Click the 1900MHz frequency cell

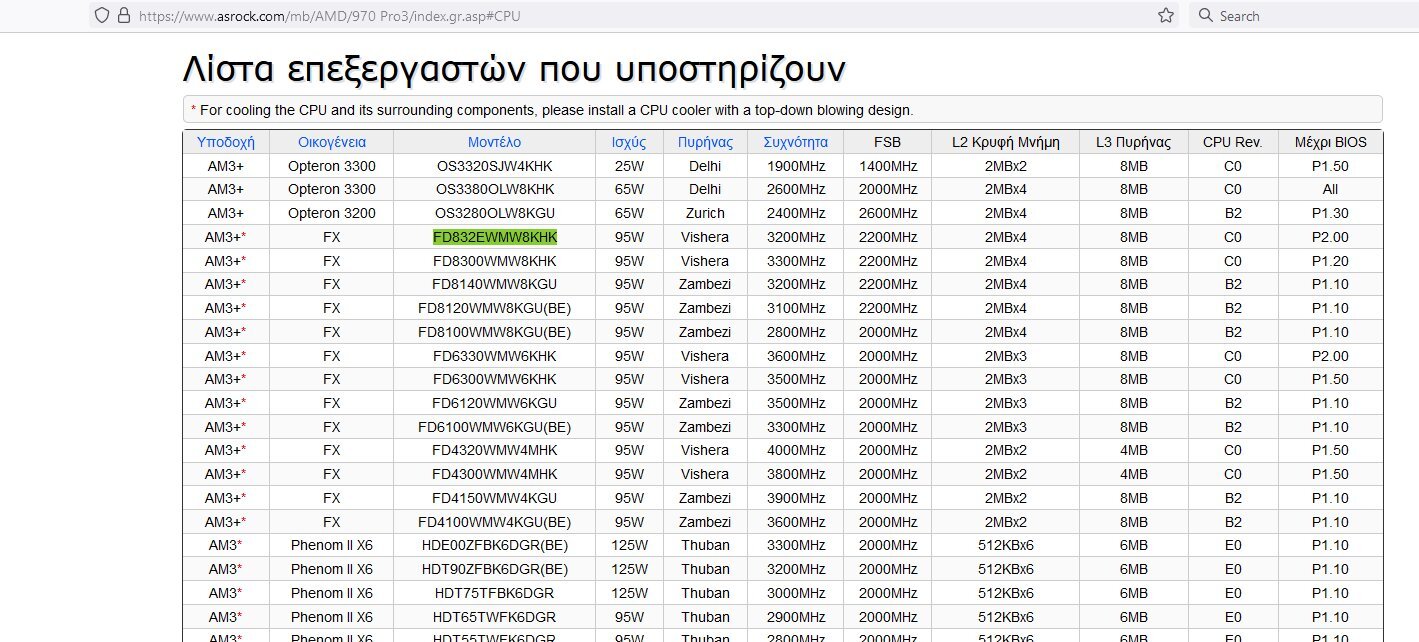coord(795,166)
